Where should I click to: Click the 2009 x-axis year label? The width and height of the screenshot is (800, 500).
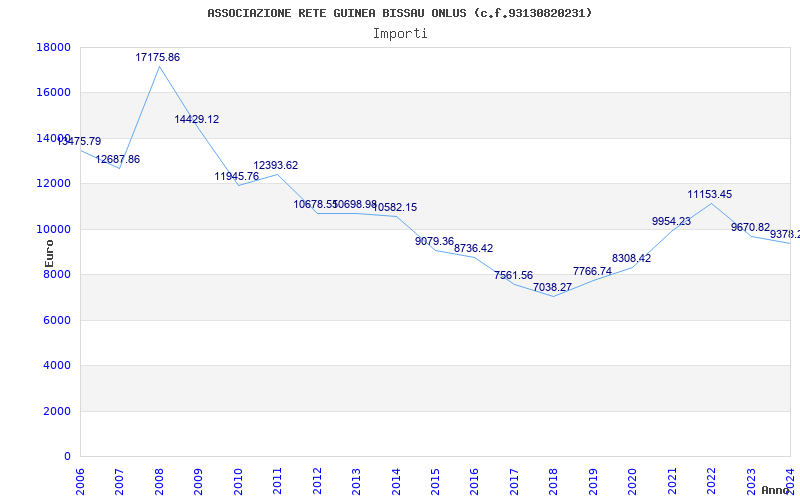[x=198, y=481]
